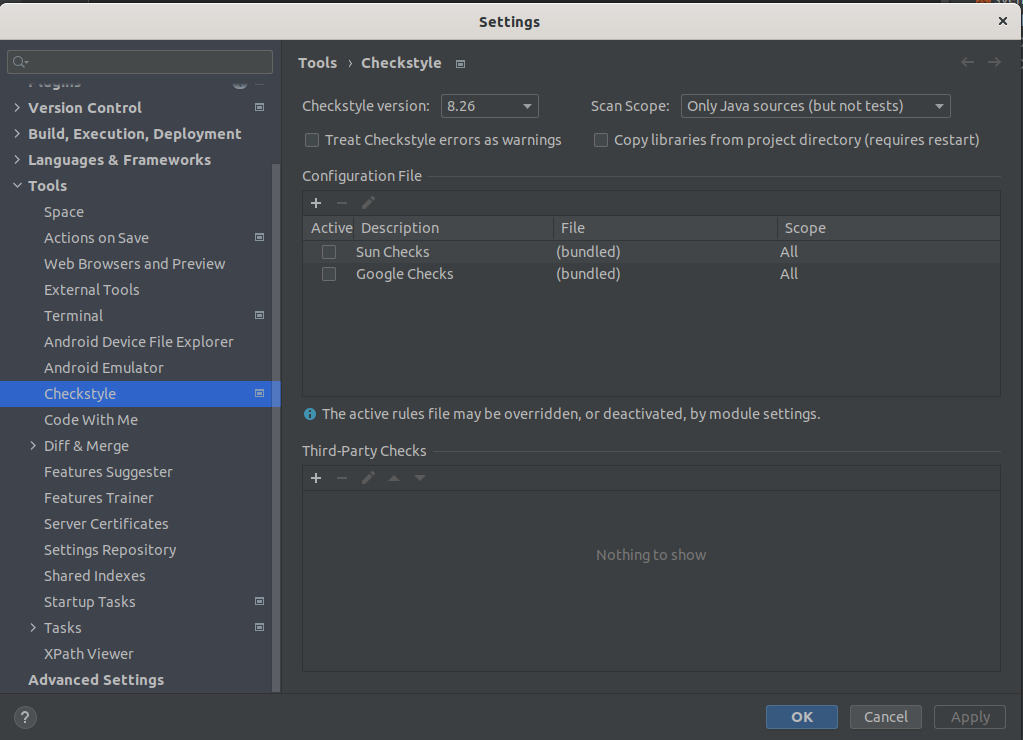Open Features Suggester settings
The height and width of the screenshot is (740, 1023).
(108, 472)
